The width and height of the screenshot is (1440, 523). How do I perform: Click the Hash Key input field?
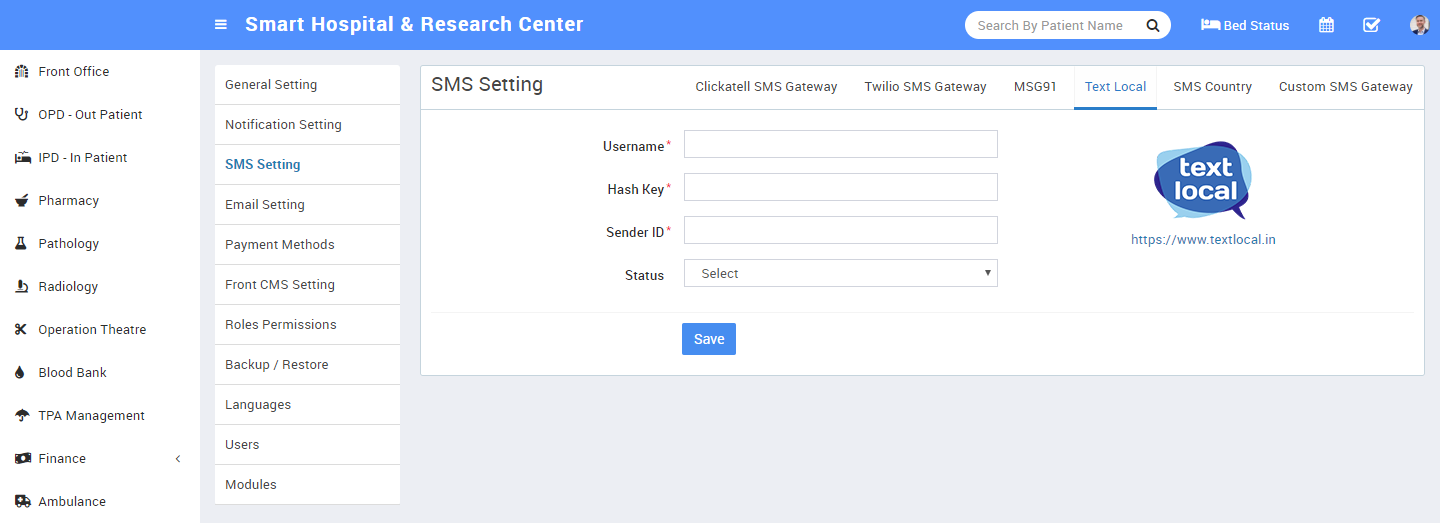[840, 188]
